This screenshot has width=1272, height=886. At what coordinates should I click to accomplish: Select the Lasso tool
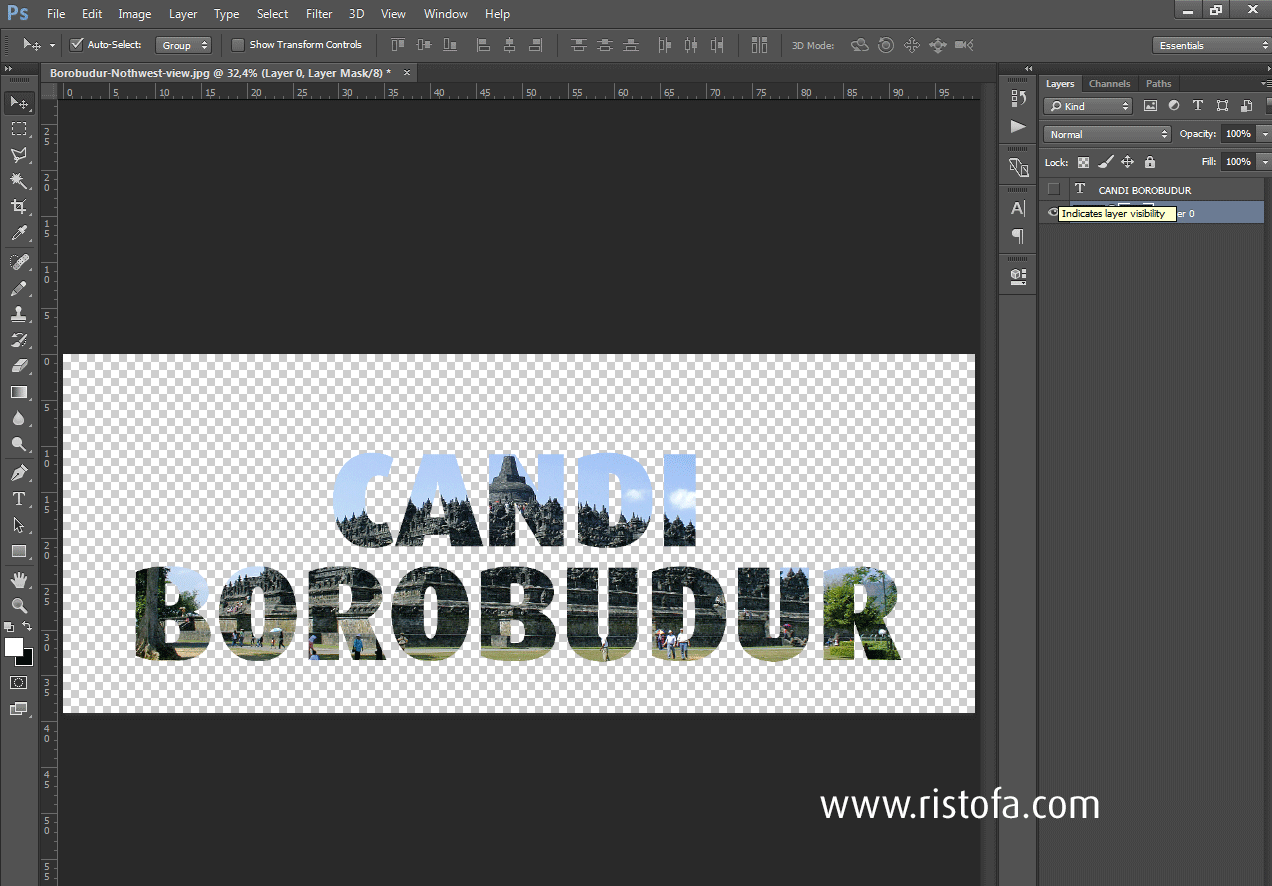(x=20, y=155)
